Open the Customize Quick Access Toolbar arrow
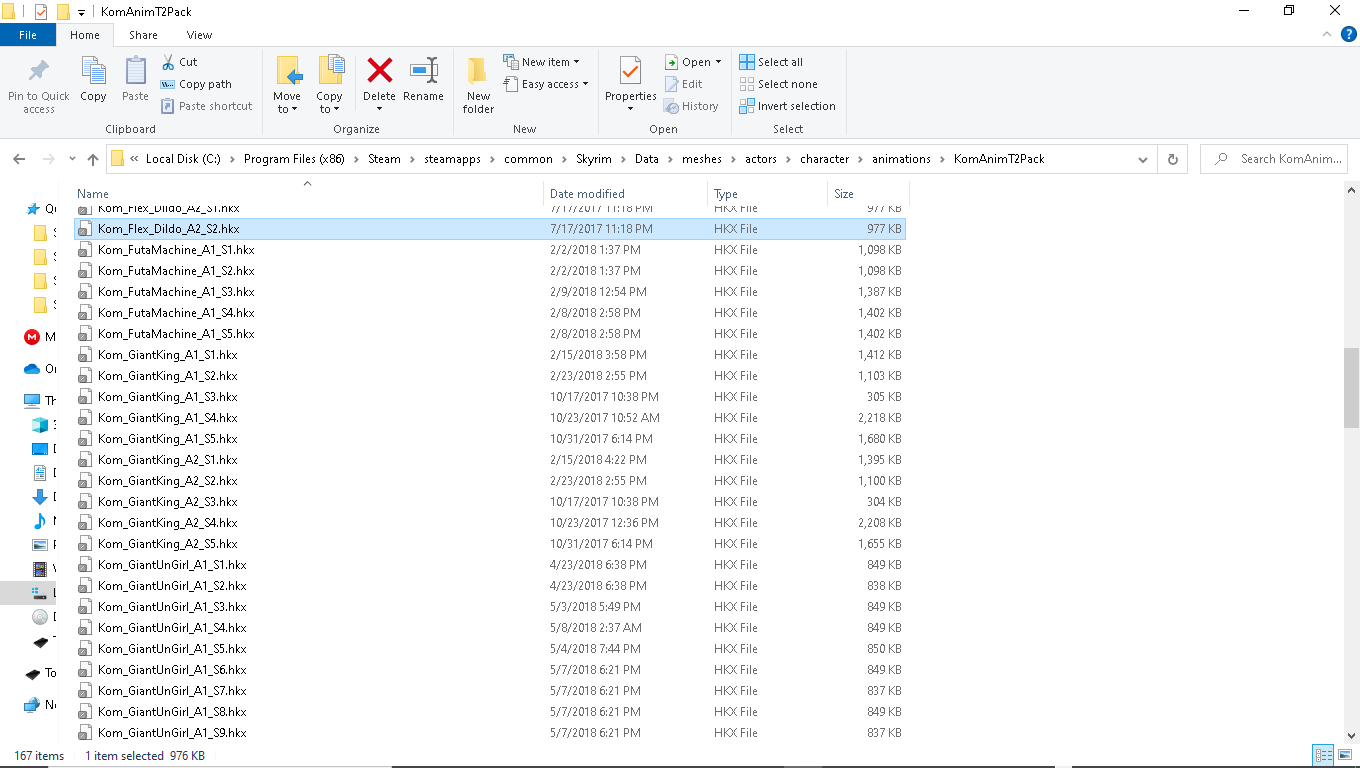The width and height of the screenshot is (1360, 768). tap(81, 12)
